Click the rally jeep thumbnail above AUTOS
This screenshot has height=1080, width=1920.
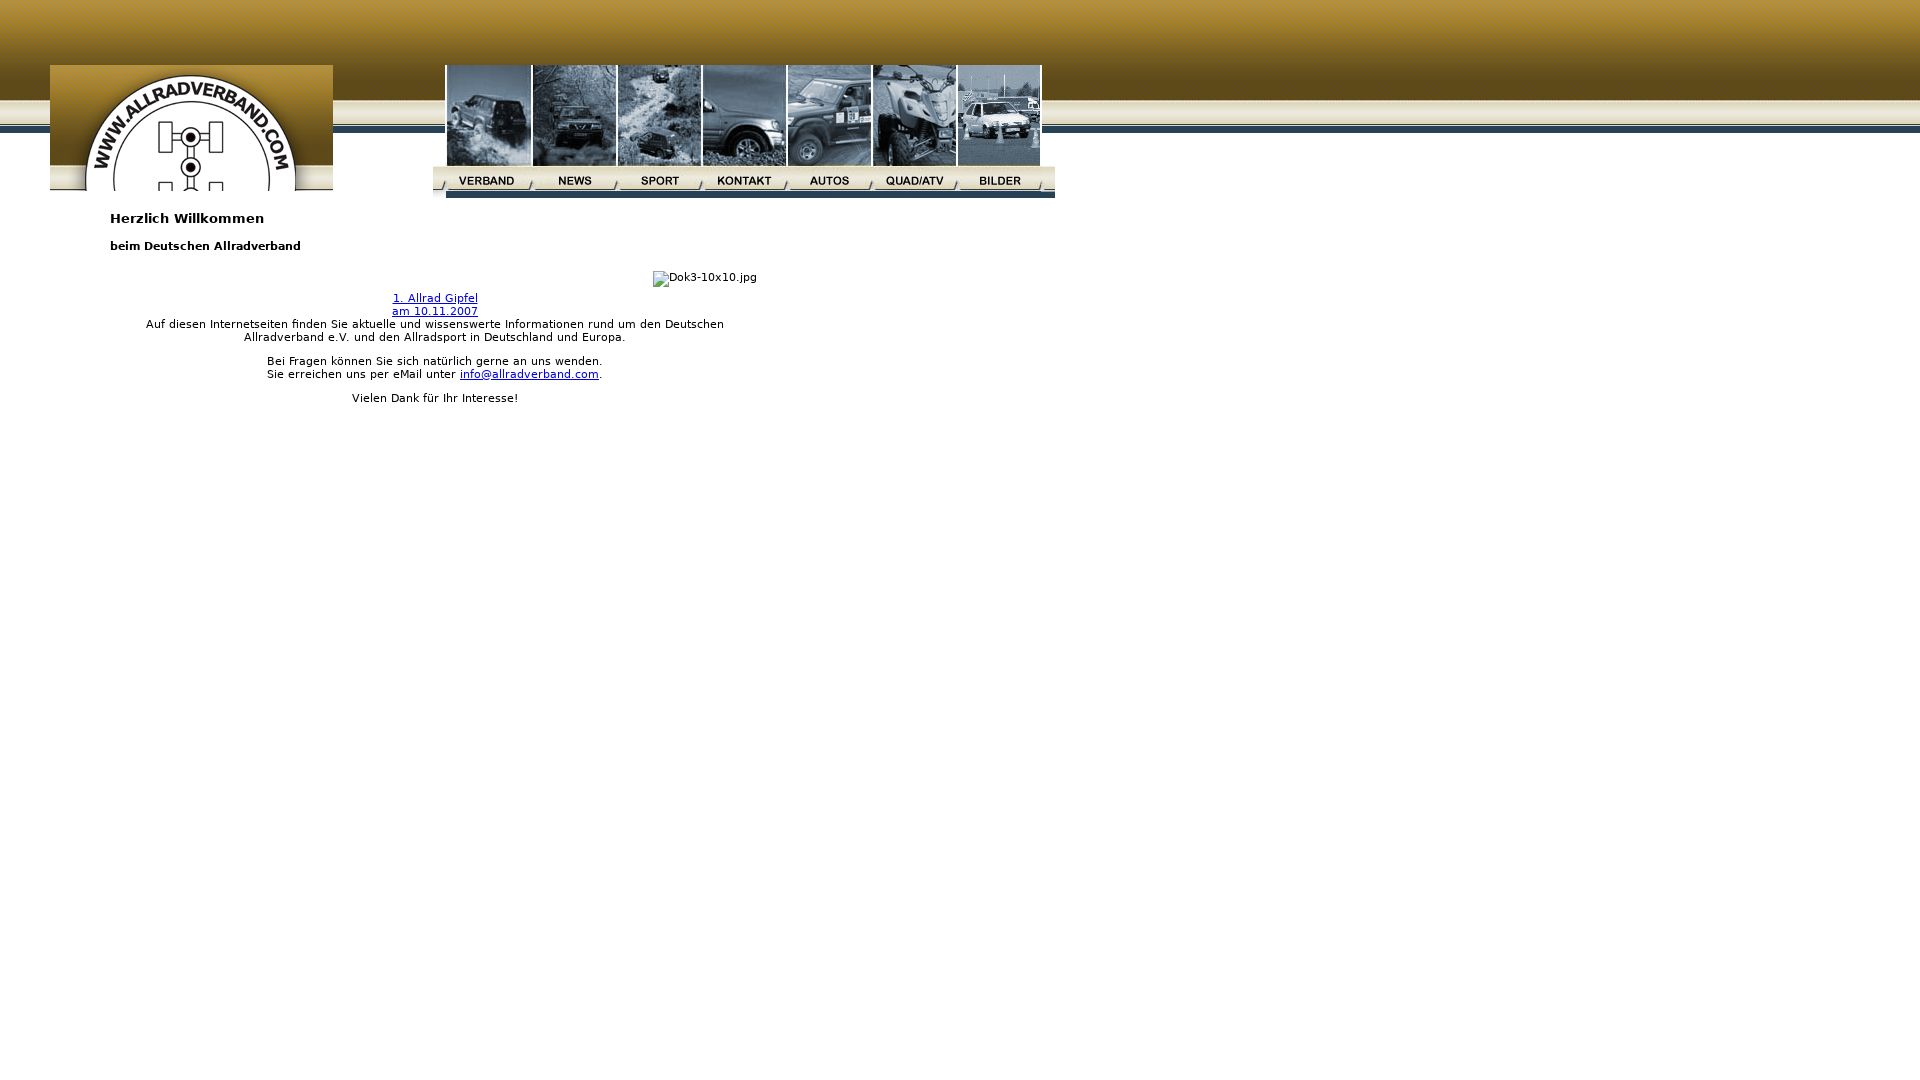pyautogui.click(x=829, y=115)
